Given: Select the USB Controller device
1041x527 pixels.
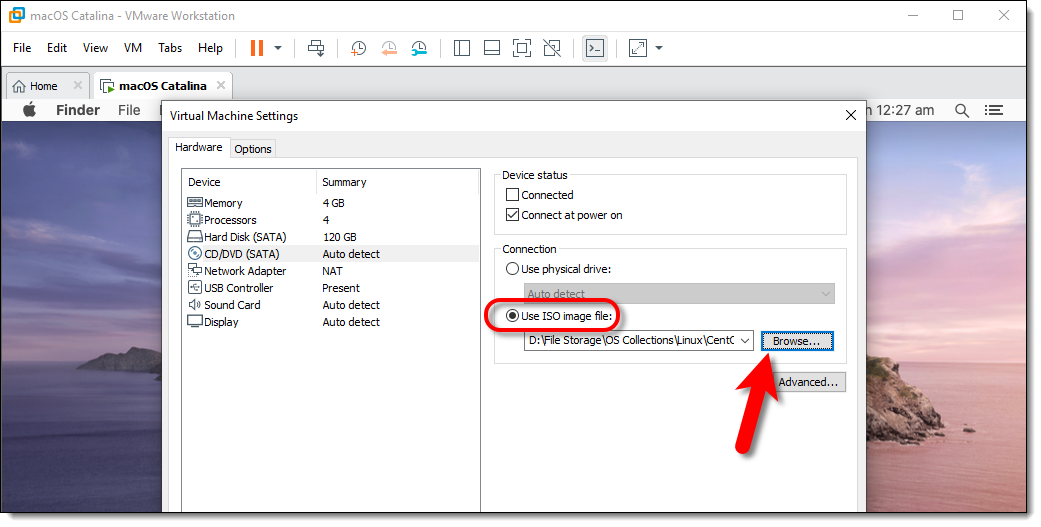Looking at the screenshot, I should [x=331, y=288].
